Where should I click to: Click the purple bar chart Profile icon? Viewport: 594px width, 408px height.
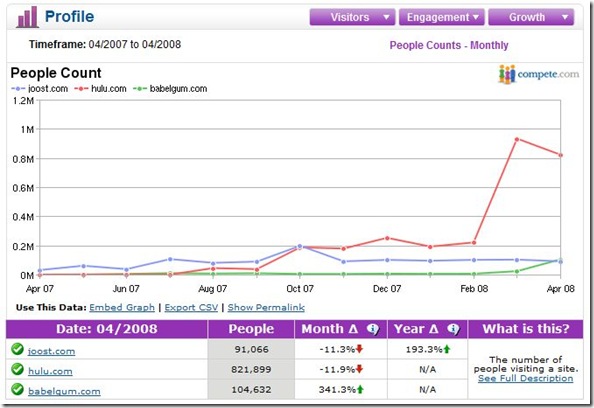[x=27, y=17]
